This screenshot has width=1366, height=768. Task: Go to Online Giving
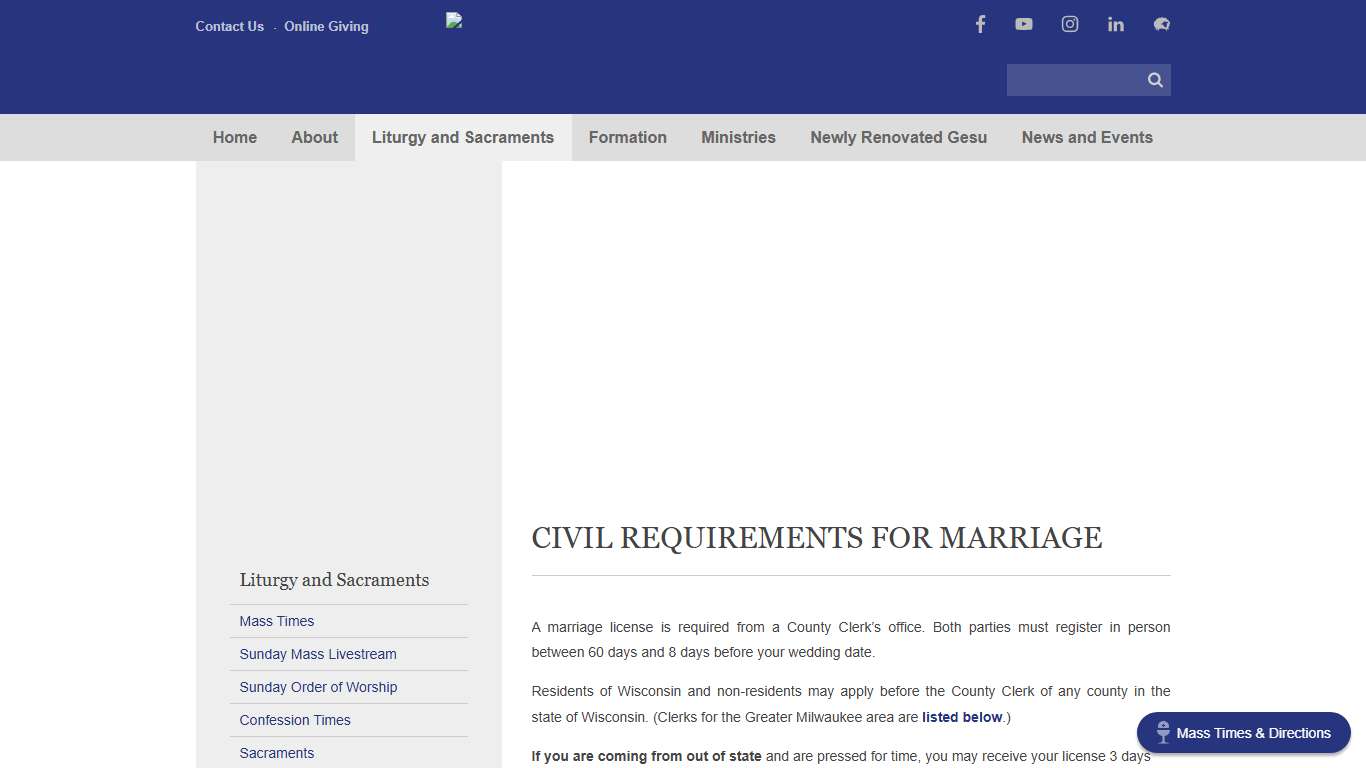click(326, 26)
